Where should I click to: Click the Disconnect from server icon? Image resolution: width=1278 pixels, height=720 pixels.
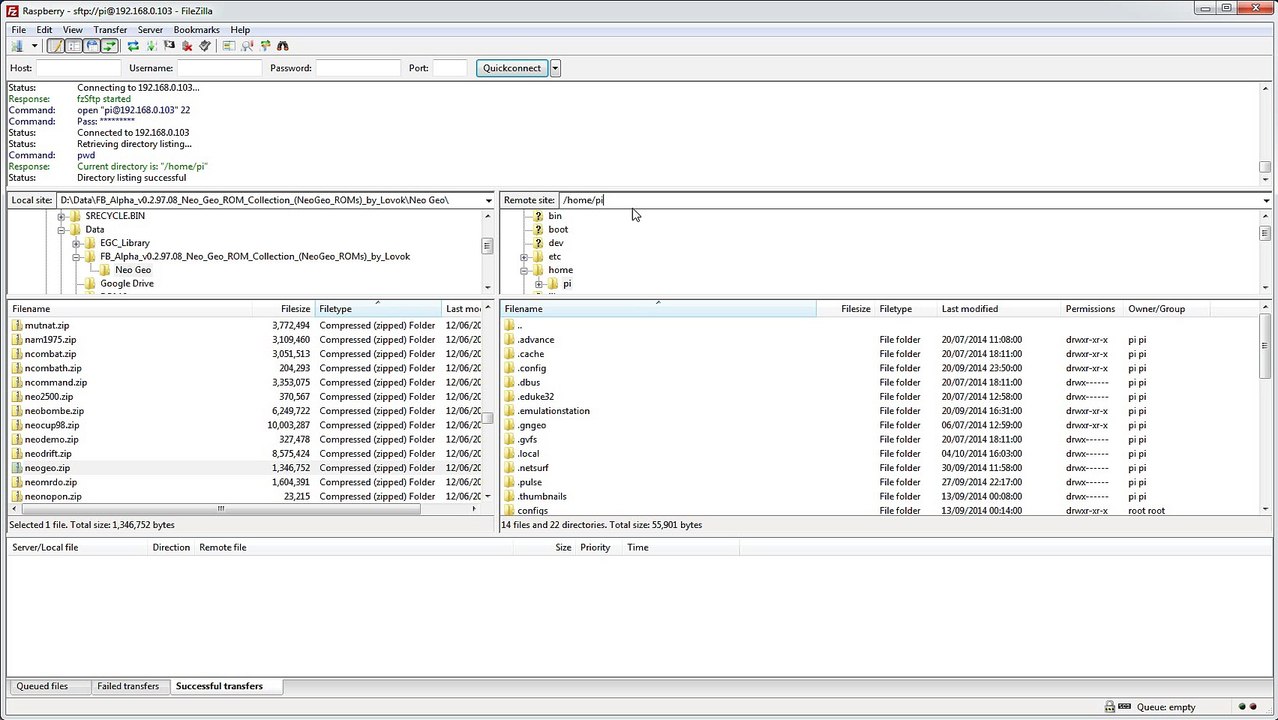(187, 46)
